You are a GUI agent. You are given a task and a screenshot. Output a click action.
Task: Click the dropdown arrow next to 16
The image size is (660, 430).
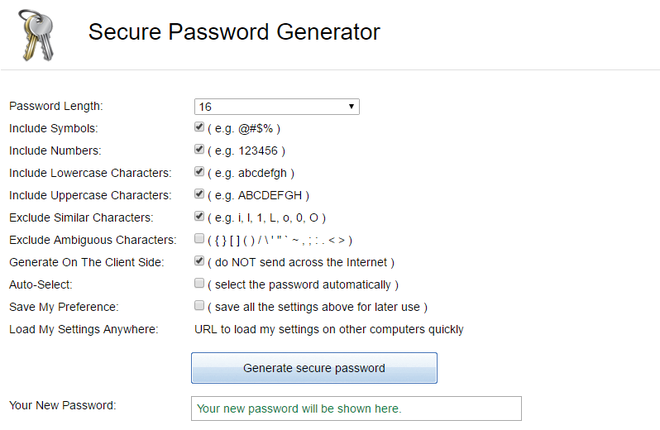point(351,106)
